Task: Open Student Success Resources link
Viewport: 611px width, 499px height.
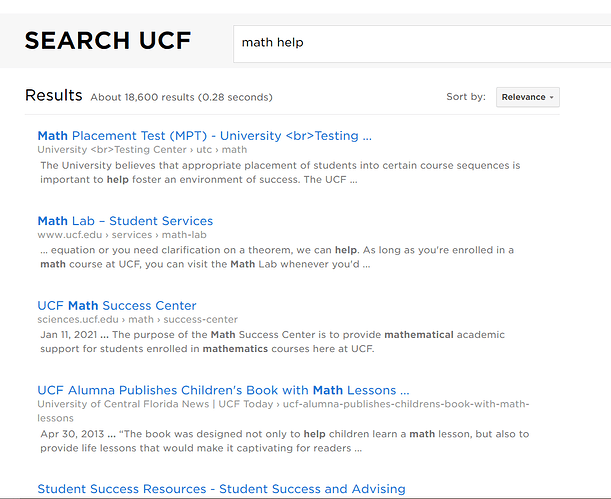Action: [x=221, y=488]
